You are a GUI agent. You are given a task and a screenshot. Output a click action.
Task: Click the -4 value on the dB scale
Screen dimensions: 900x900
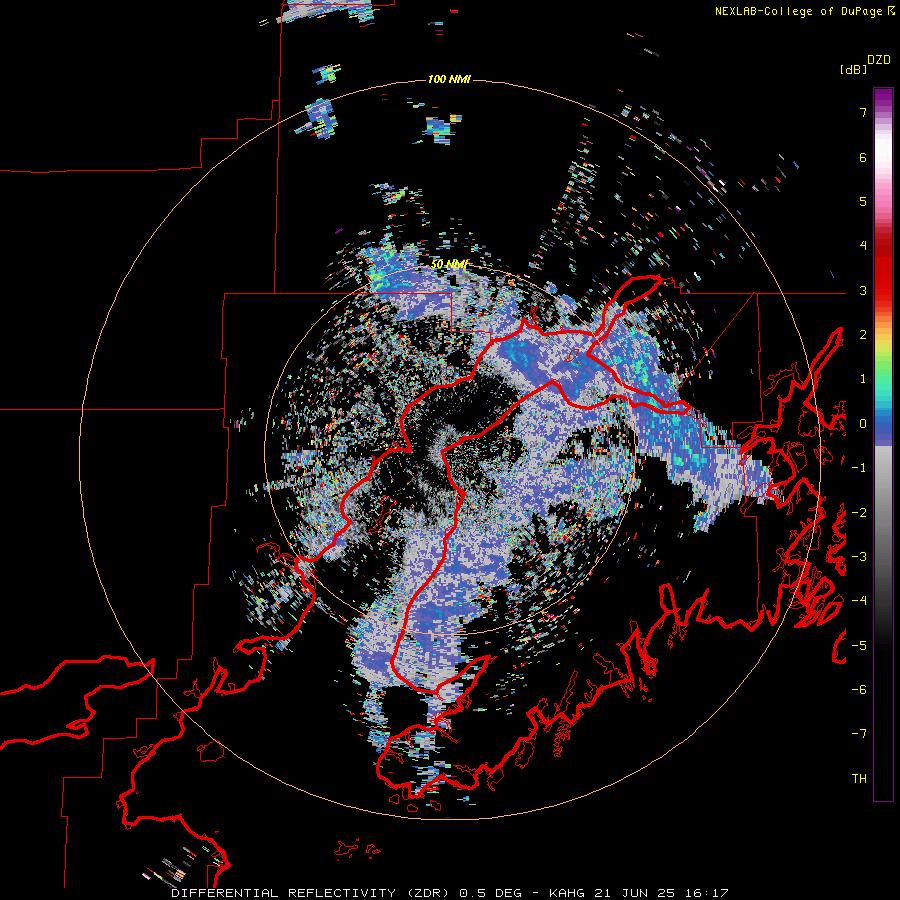[859, 601]
